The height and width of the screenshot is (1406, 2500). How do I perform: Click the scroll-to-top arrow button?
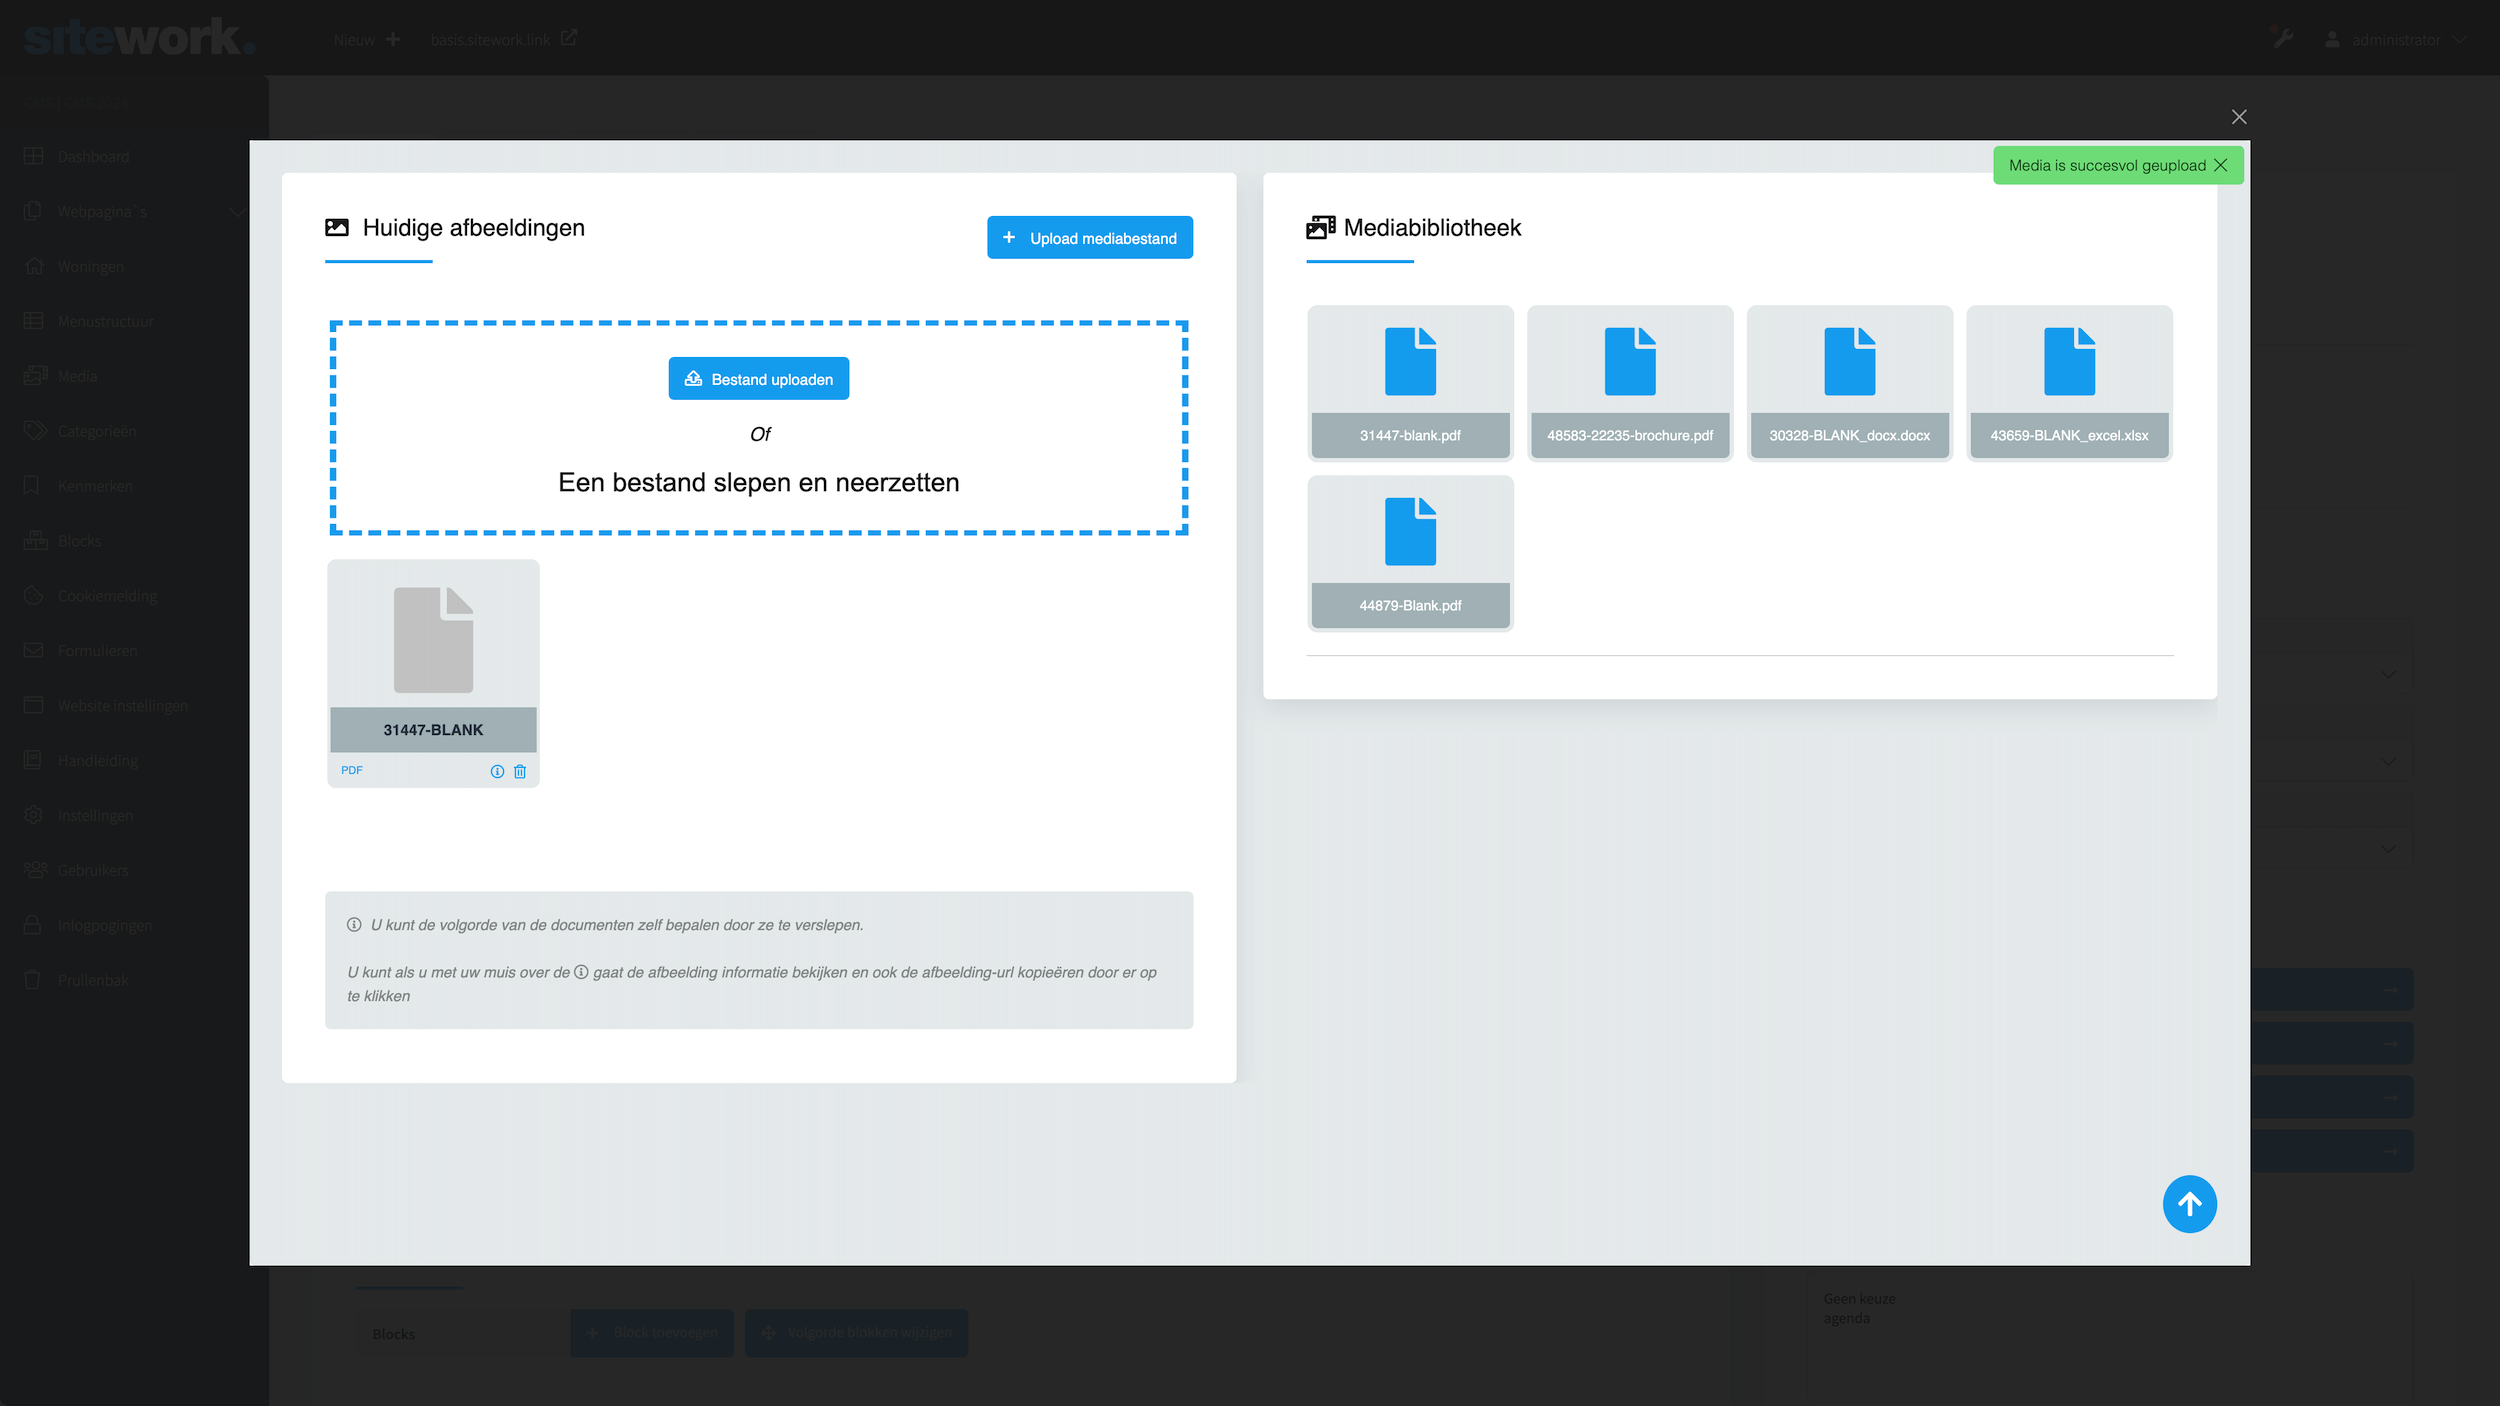coord(2189,1204)
